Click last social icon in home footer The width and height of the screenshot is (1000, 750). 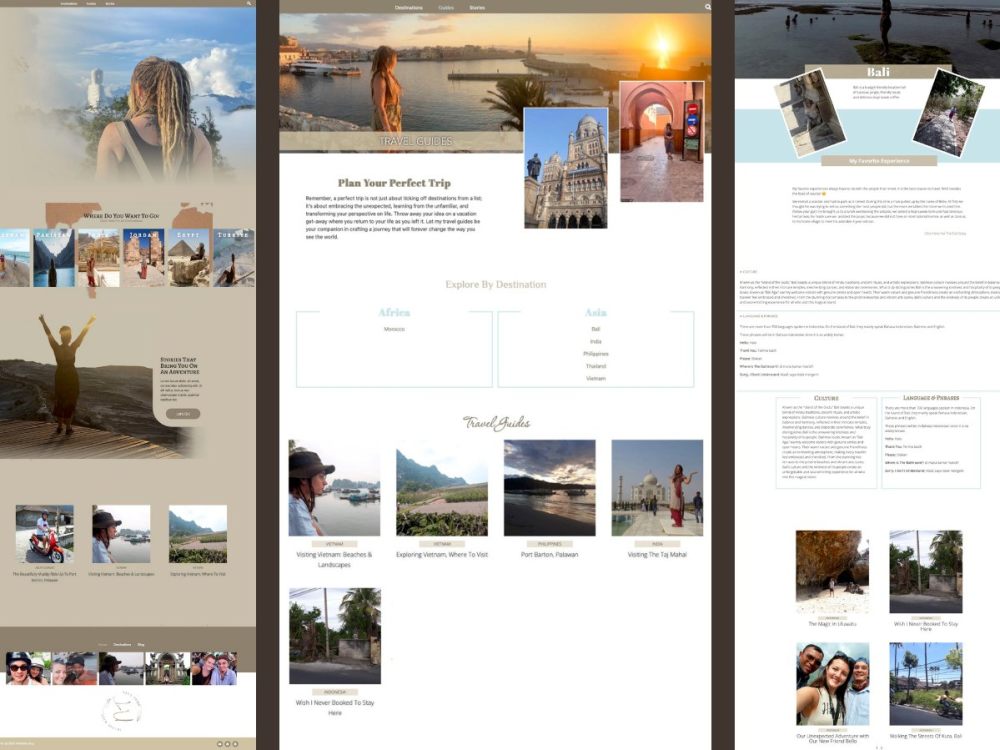pos(235,744)
